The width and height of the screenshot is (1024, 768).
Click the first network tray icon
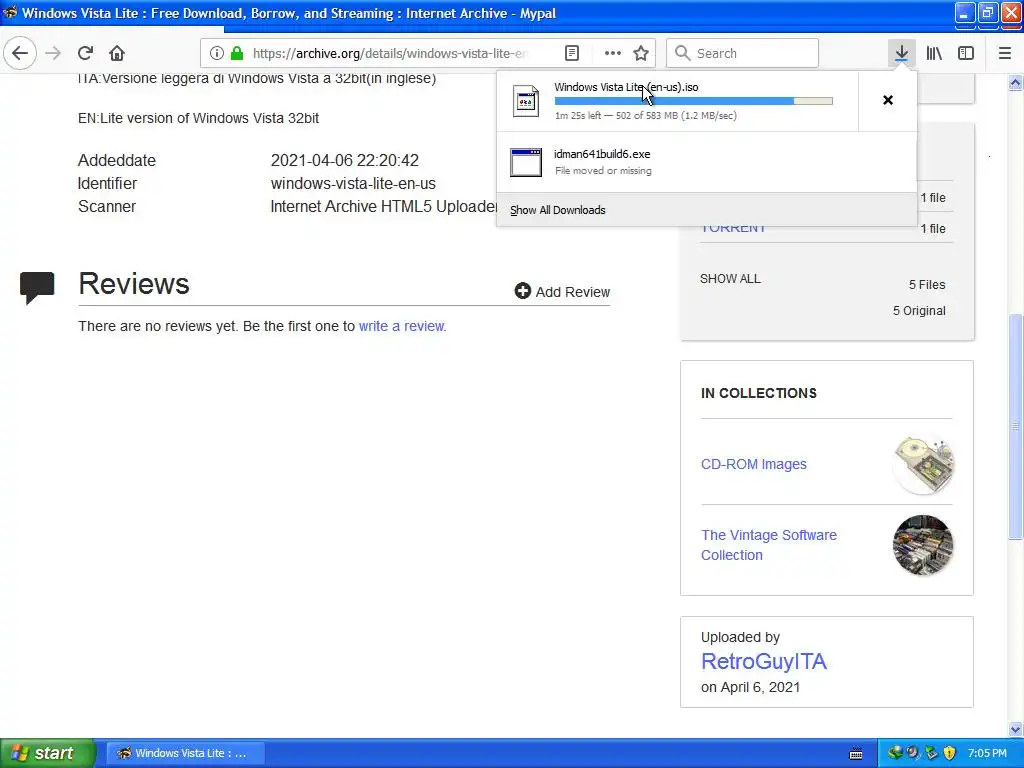coord(895,753)
